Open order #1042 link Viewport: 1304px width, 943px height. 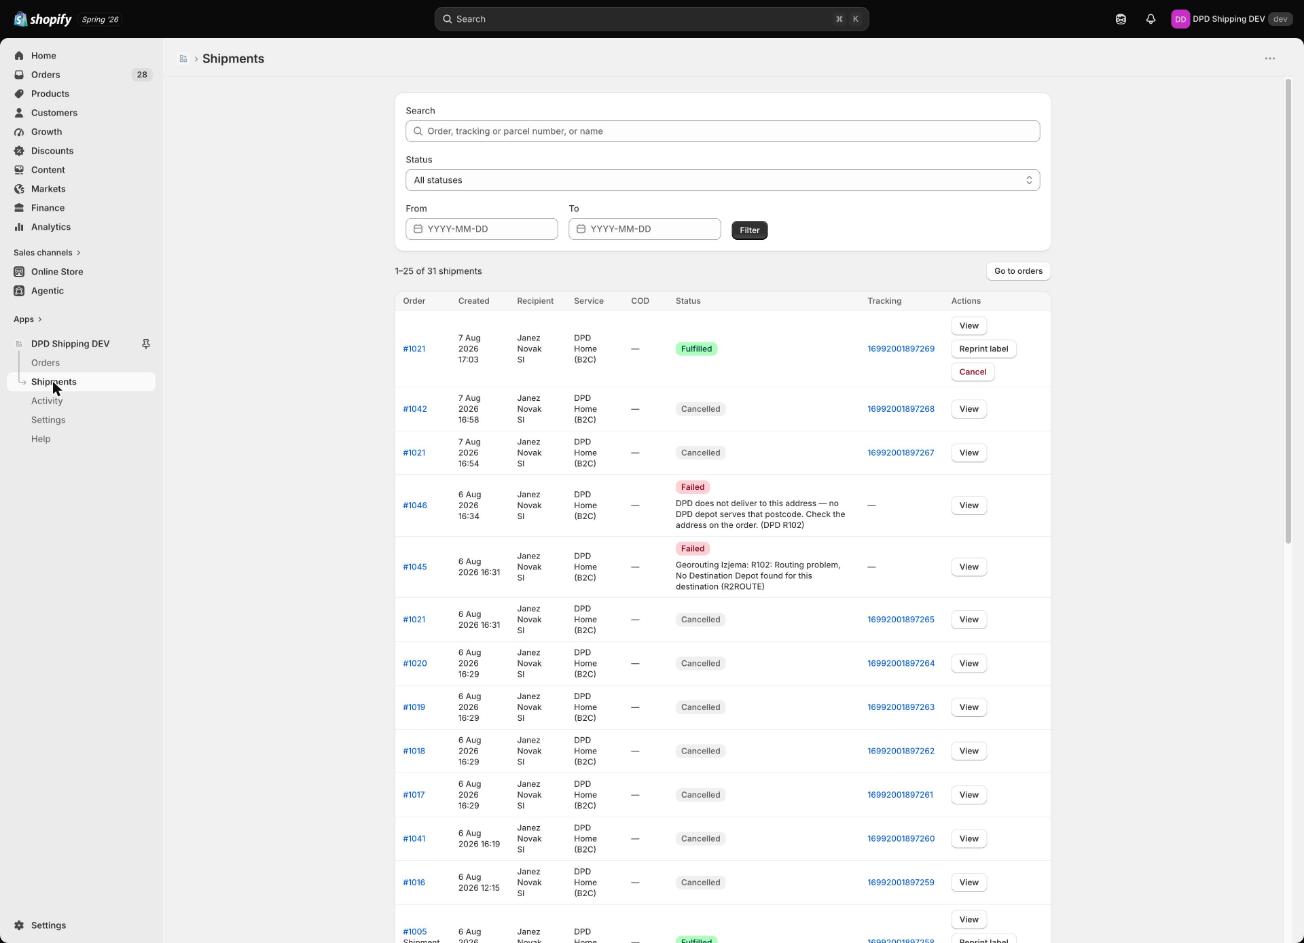[415, 409]
